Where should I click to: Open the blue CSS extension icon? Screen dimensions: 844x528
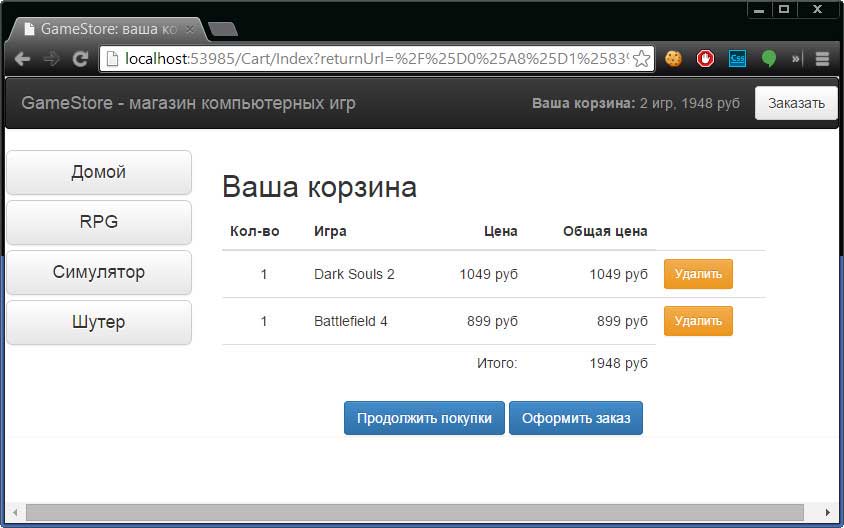click(737, 59)
